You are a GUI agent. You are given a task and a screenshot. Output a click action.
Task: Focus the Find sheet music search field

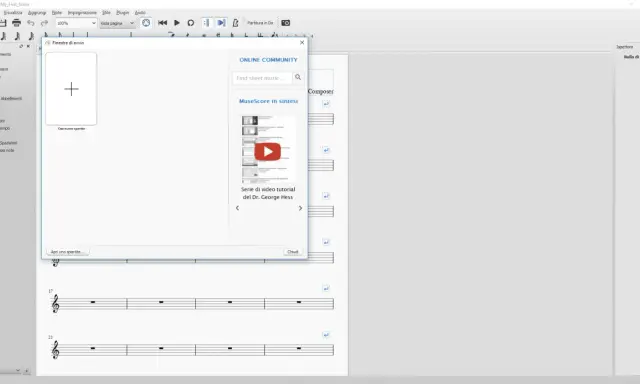pyautogui.click(x=262, y=78)
